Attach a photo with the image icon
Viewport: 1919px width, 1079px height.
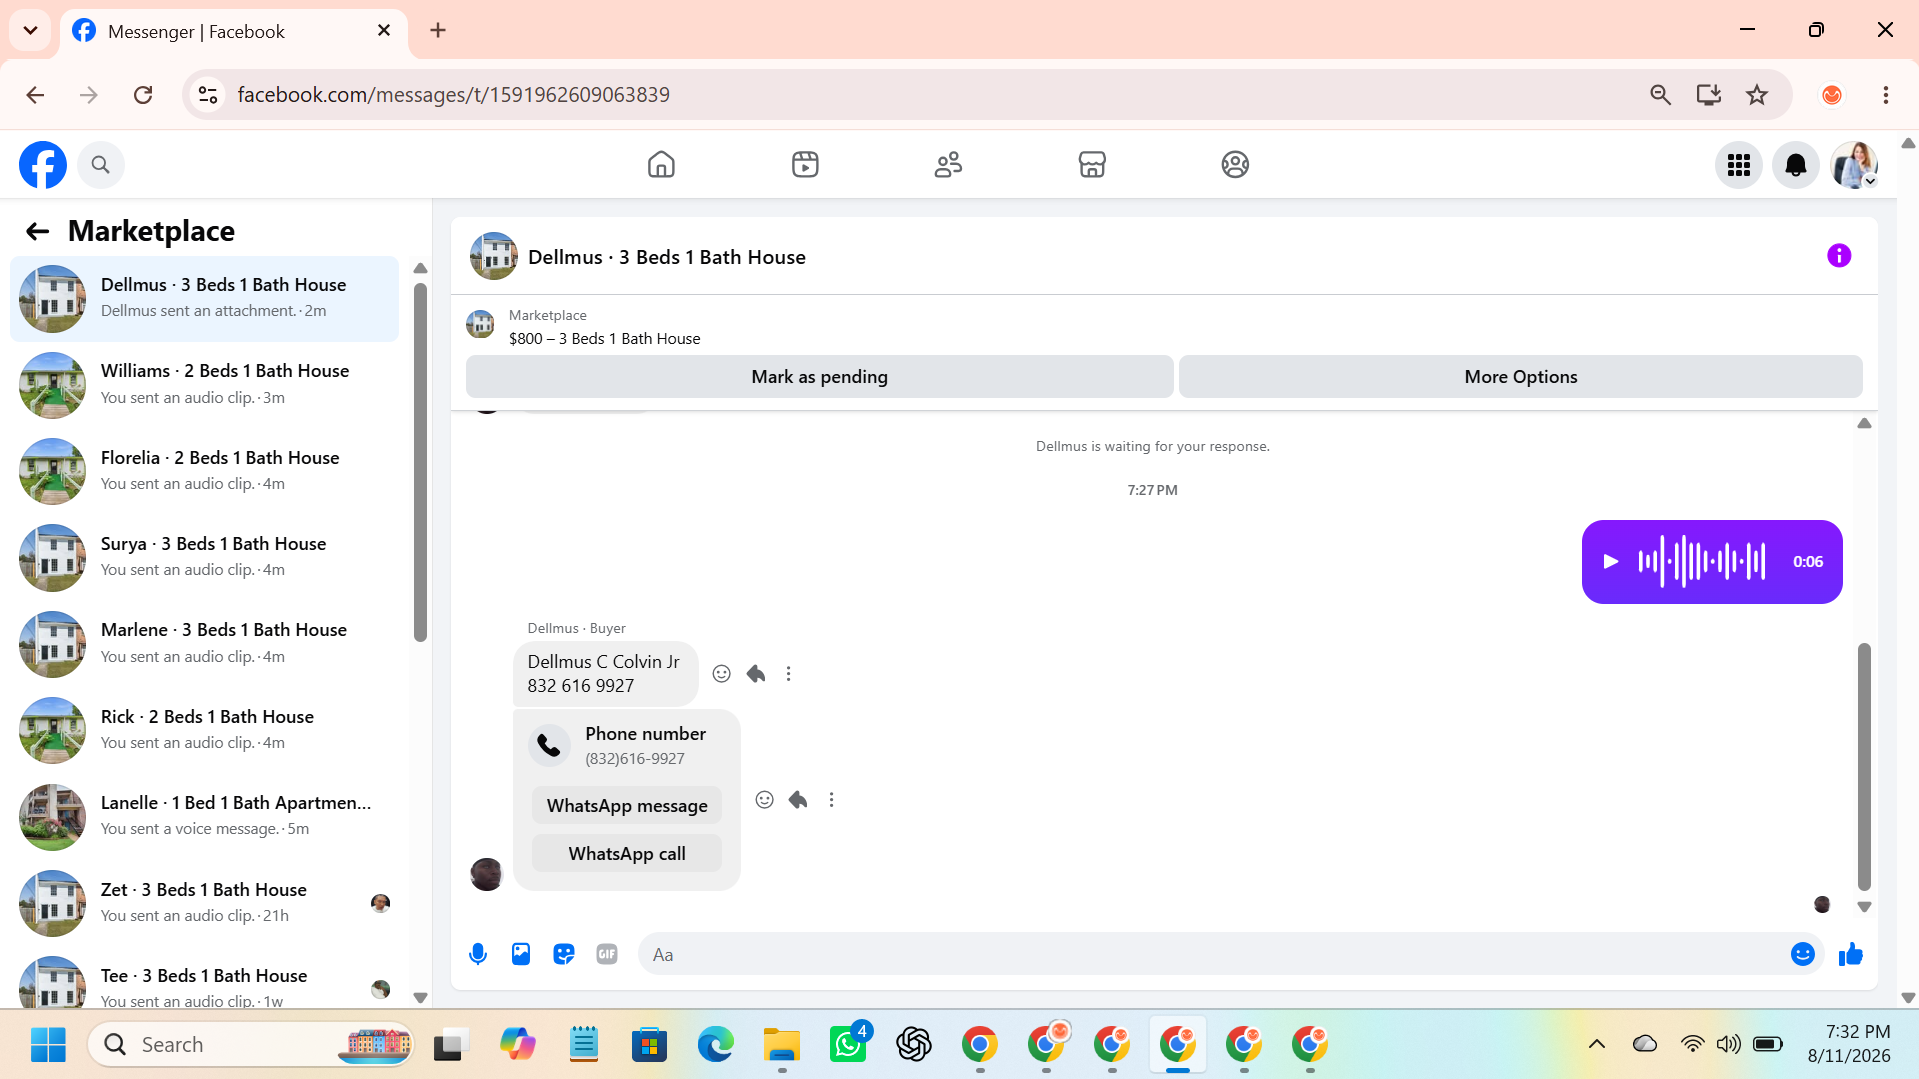coord(521,954)
